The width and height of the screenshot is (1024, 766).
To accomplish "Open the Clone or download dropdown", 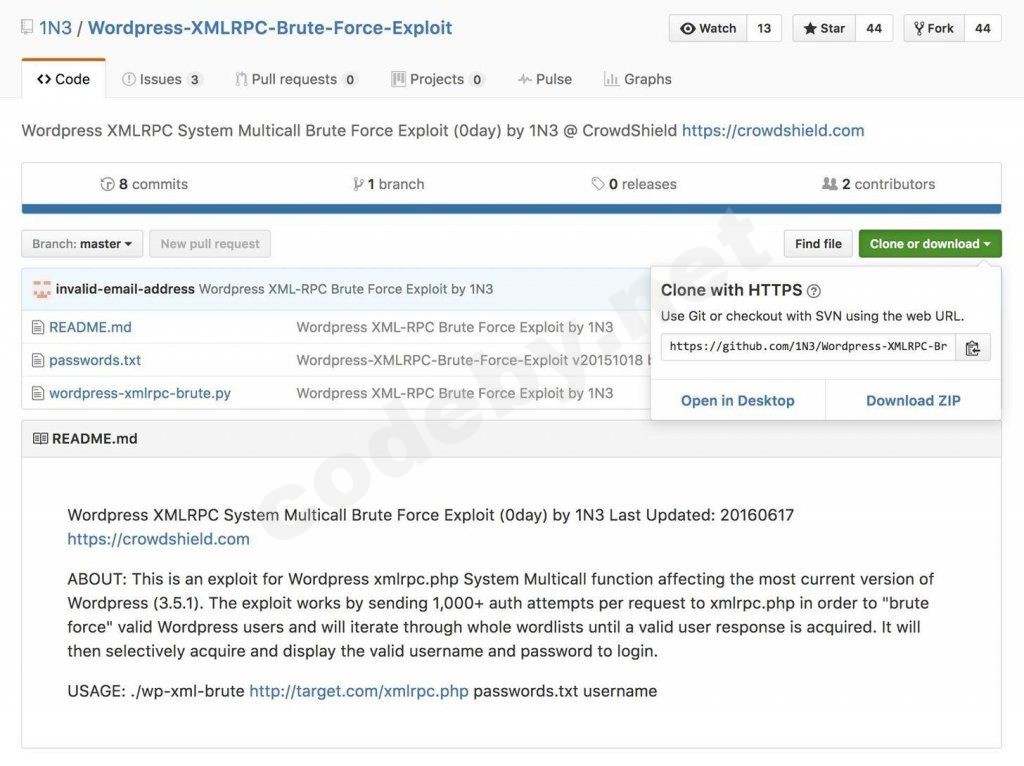I will (x=929, y=243).
